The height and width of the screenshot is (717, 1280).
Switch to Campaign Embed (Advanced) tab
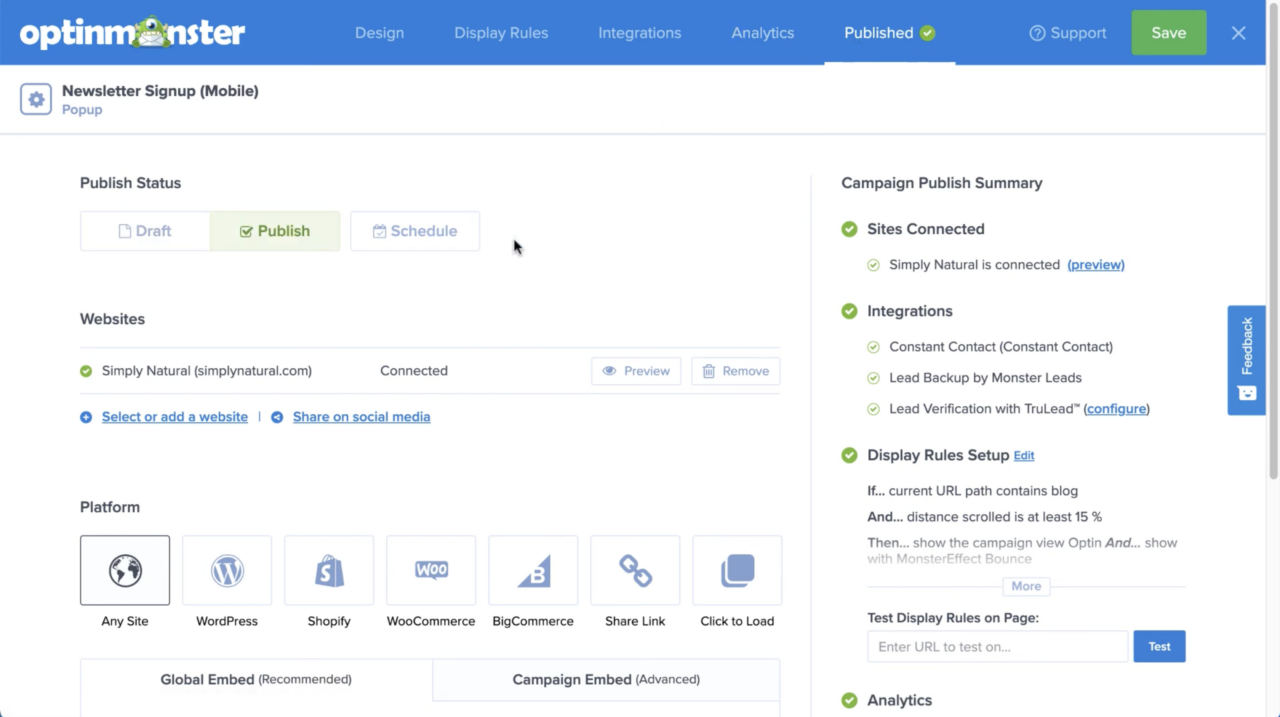[x=606, y=680]
